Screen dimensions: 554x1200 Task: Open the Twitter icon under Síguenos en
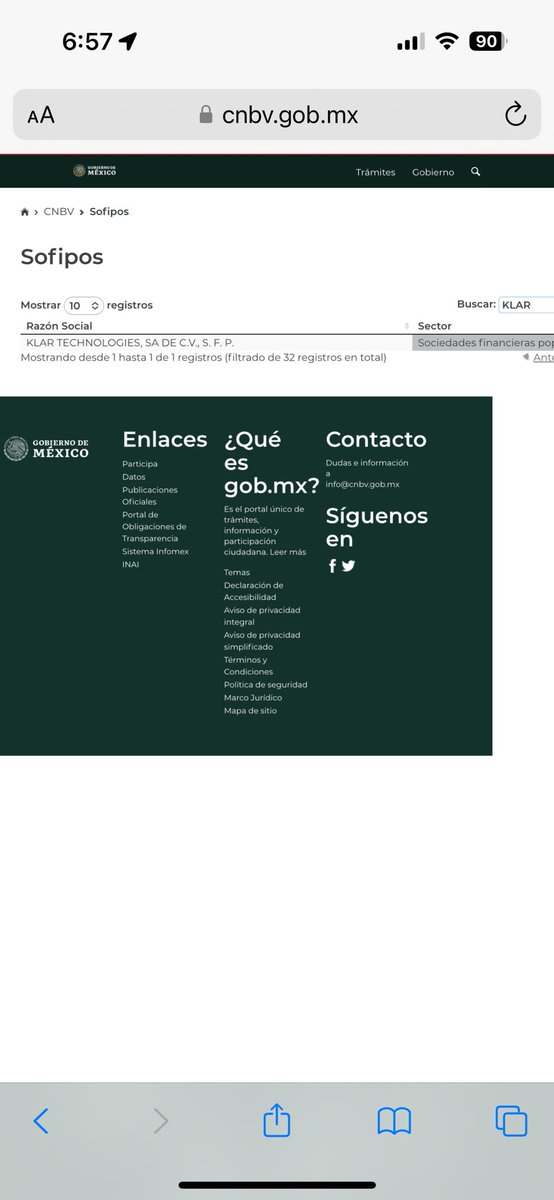pos(348,566)
